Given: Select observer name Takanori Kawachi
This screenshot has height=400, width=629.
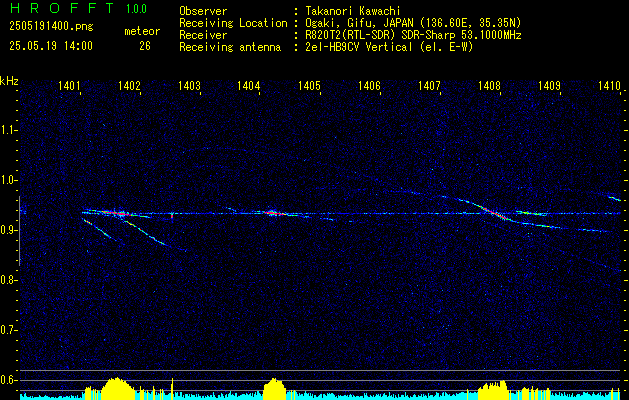Looking at the screenshot, I should [351, 11].
